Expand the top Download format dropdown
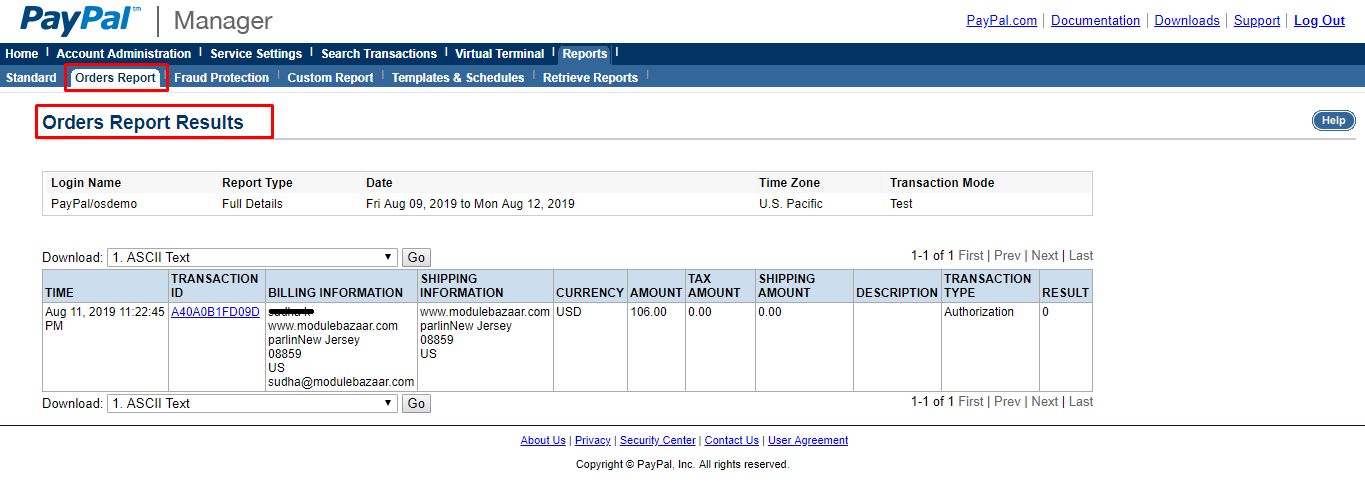This screenshot has height=503, width=1365. tap(252, 257)
